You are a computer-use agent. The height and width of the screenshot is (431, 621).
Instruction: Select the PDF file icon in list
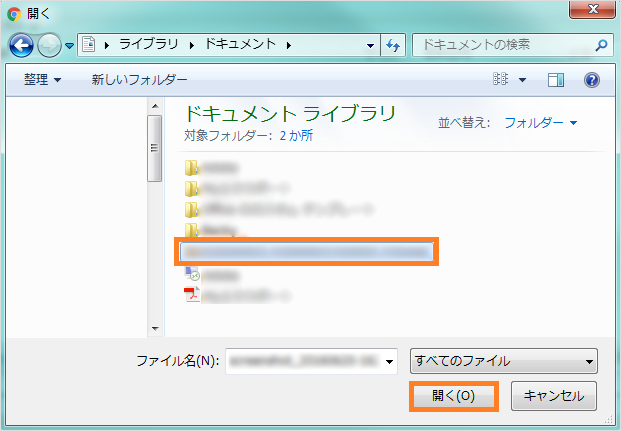[x=192, y=295]
